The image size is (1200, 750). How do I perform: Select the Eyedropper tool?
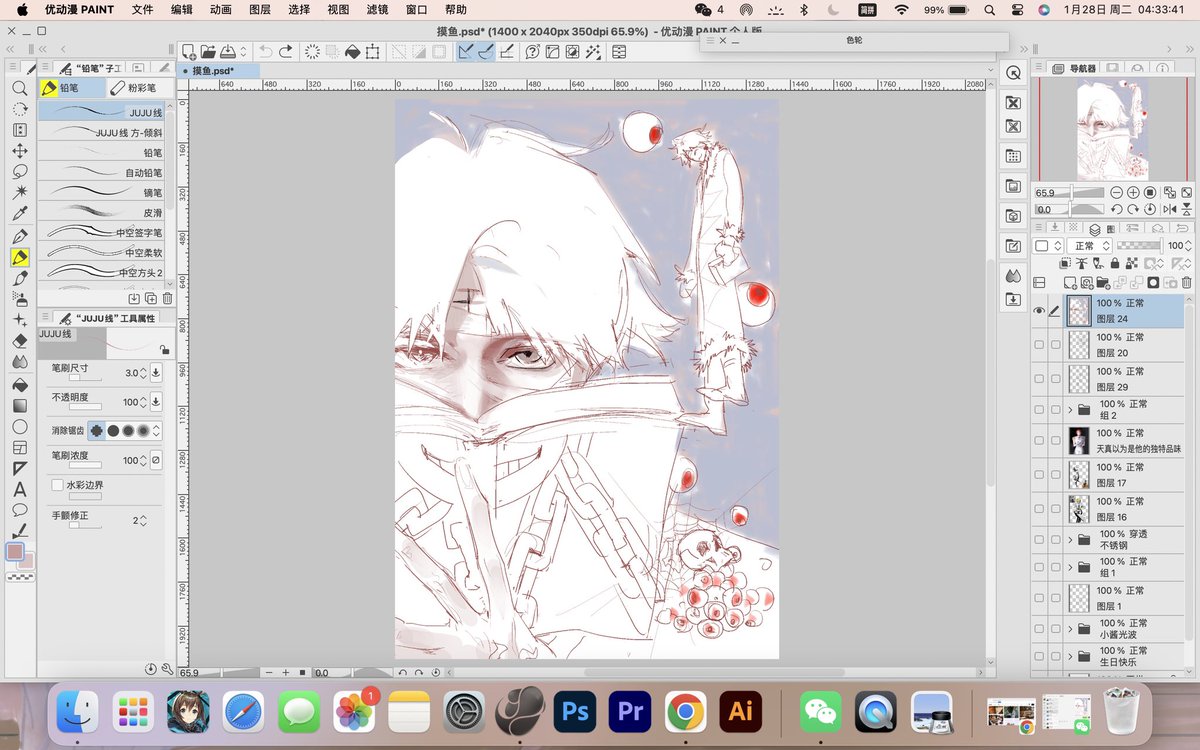tap(20, 213)
